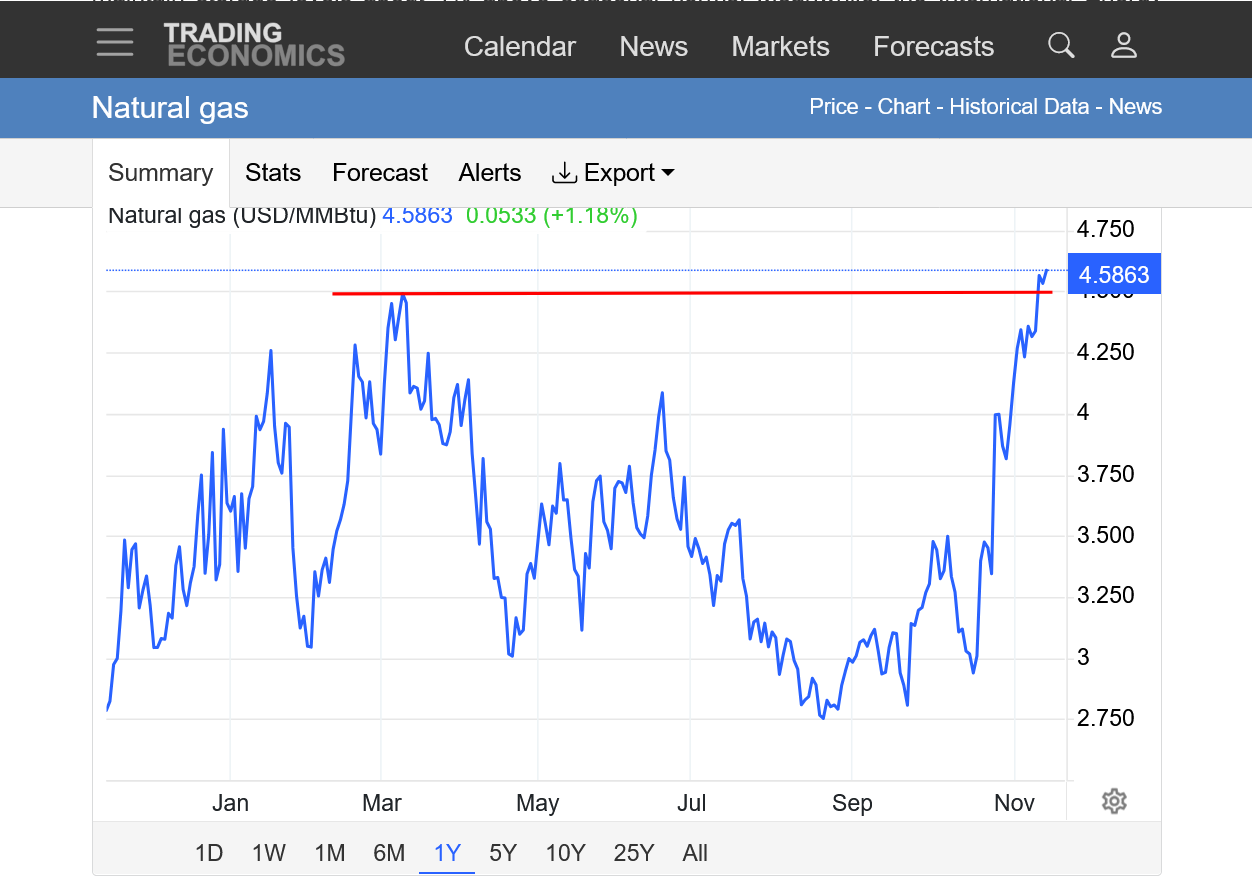Open the user account icon

pyautogui.click(x=1124, y=45)
